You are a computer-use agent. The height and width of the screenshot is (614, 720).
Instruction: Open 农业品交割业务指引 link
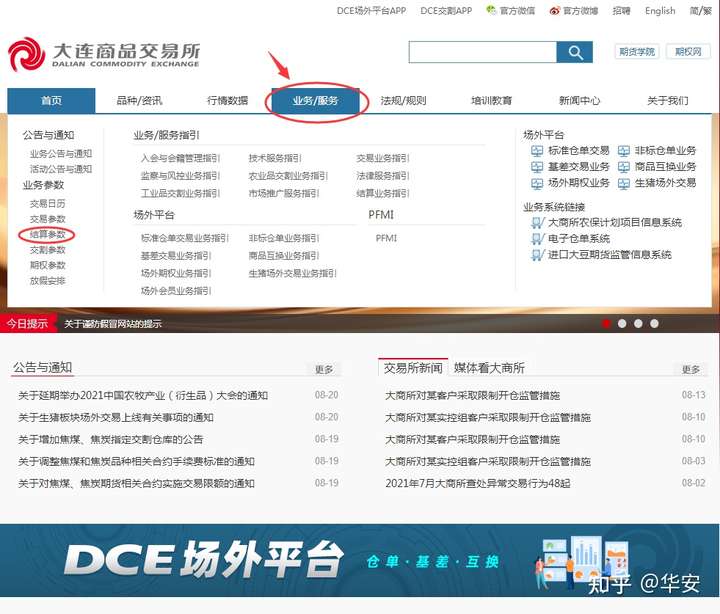[x=288, y=176]
